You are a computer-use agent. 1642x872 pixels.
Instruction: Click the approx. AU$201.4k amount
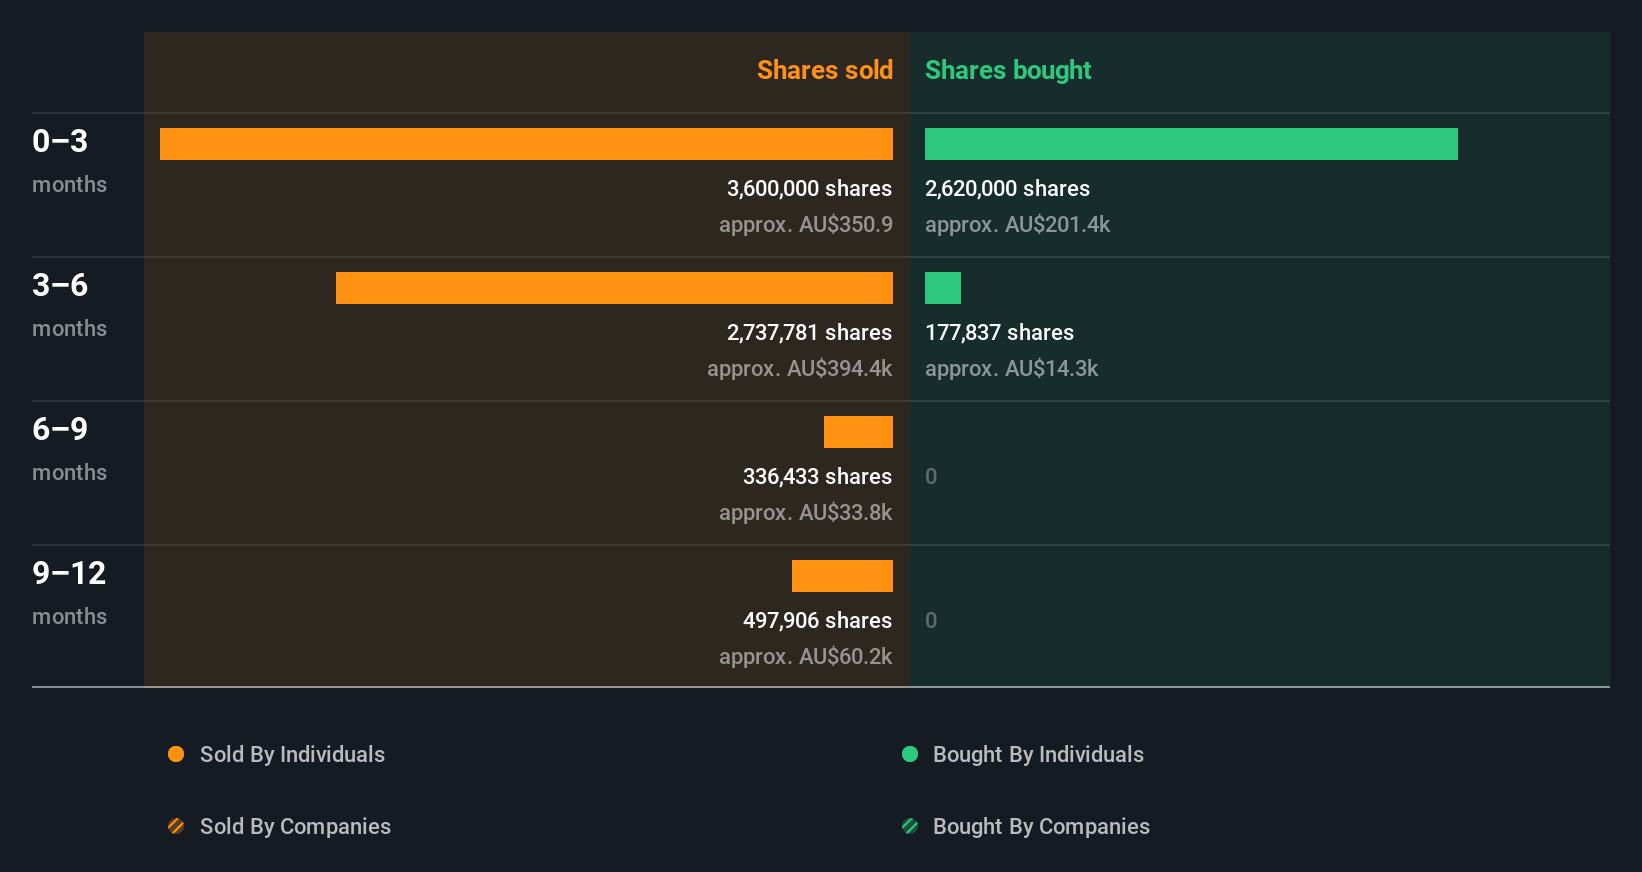click(x=1017, y=224)
